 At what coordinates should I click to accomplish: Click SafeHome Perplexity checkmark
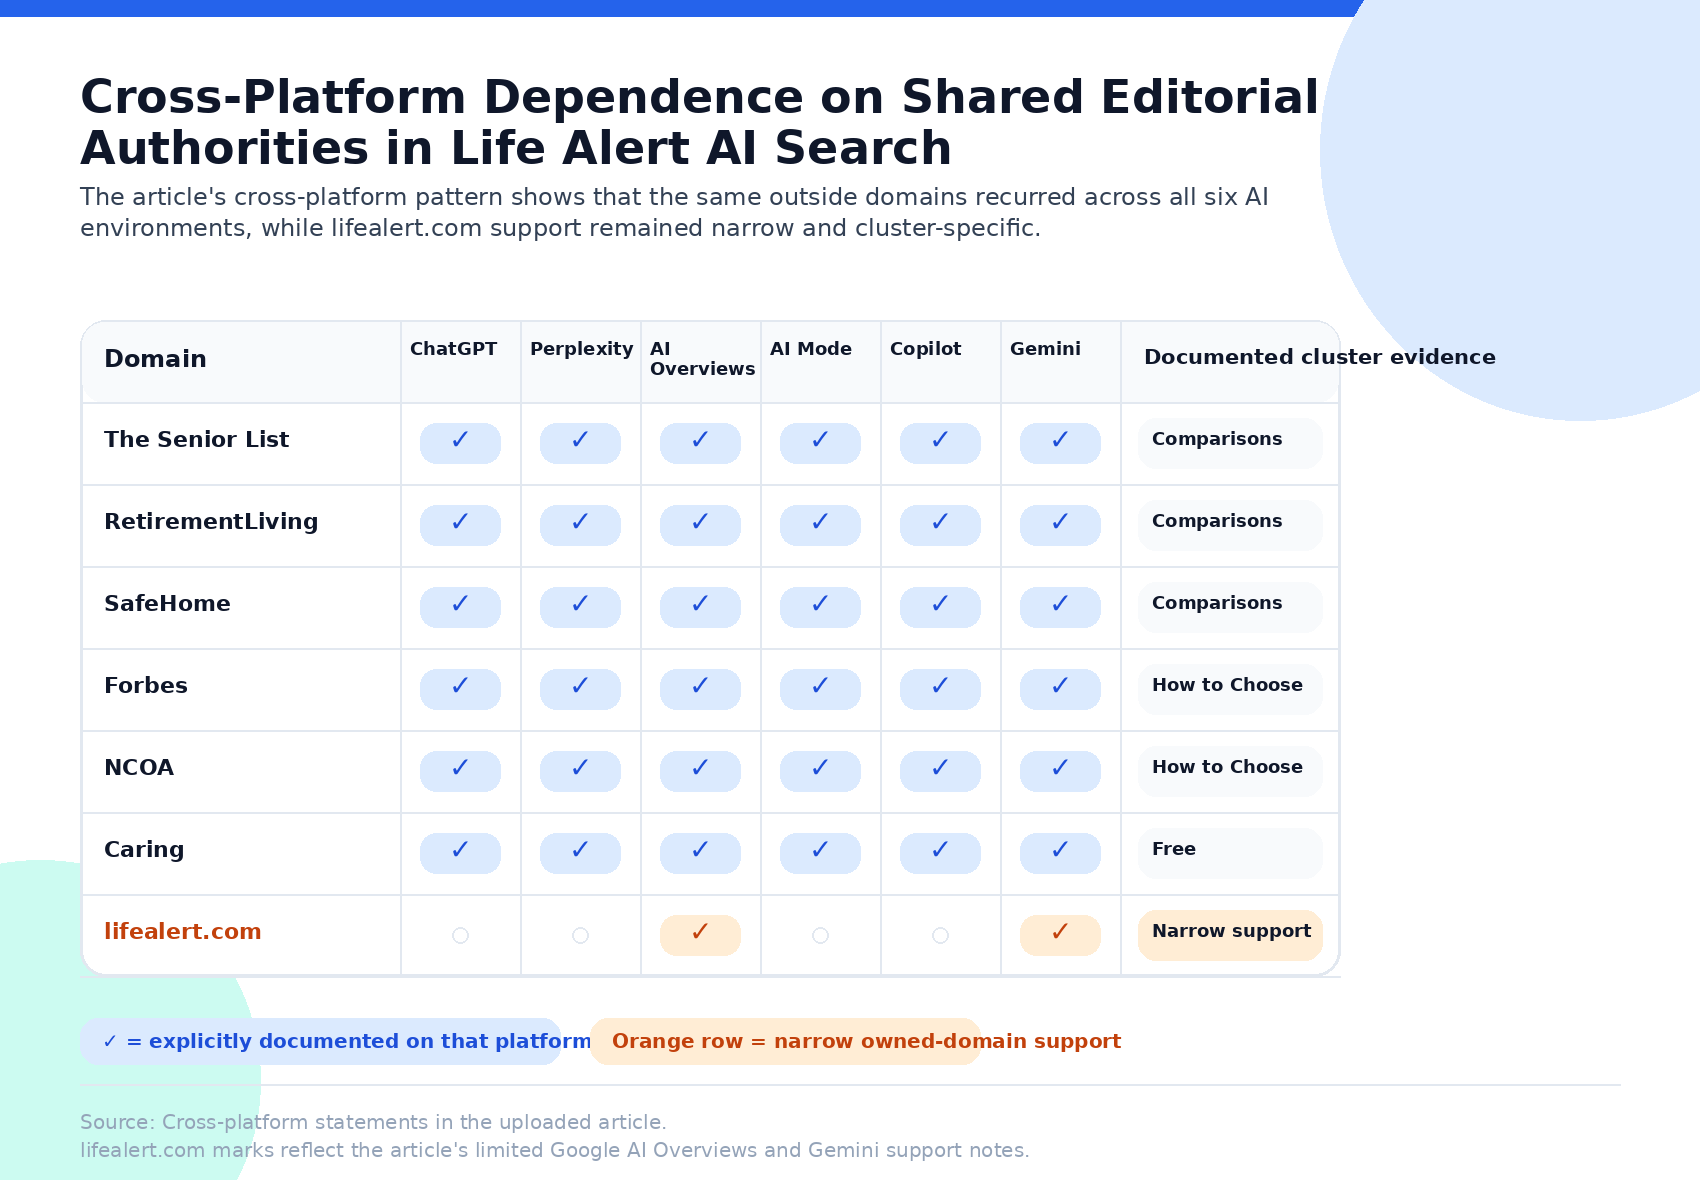[x=580, y=607]
